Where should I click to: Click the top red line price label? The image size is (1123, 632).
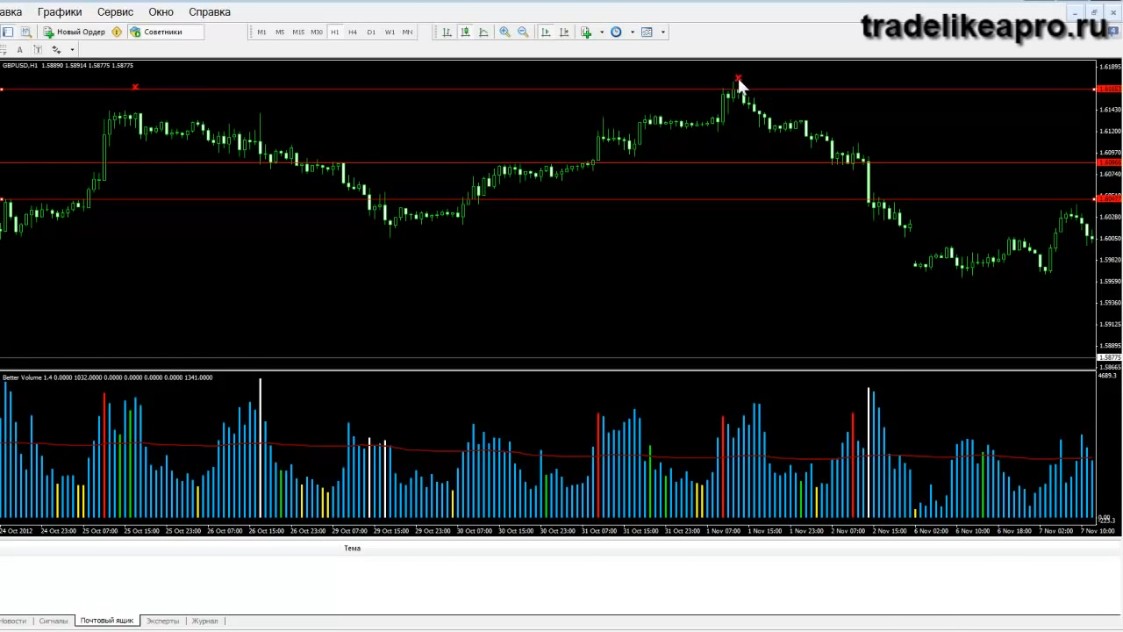pos(1109,89)
